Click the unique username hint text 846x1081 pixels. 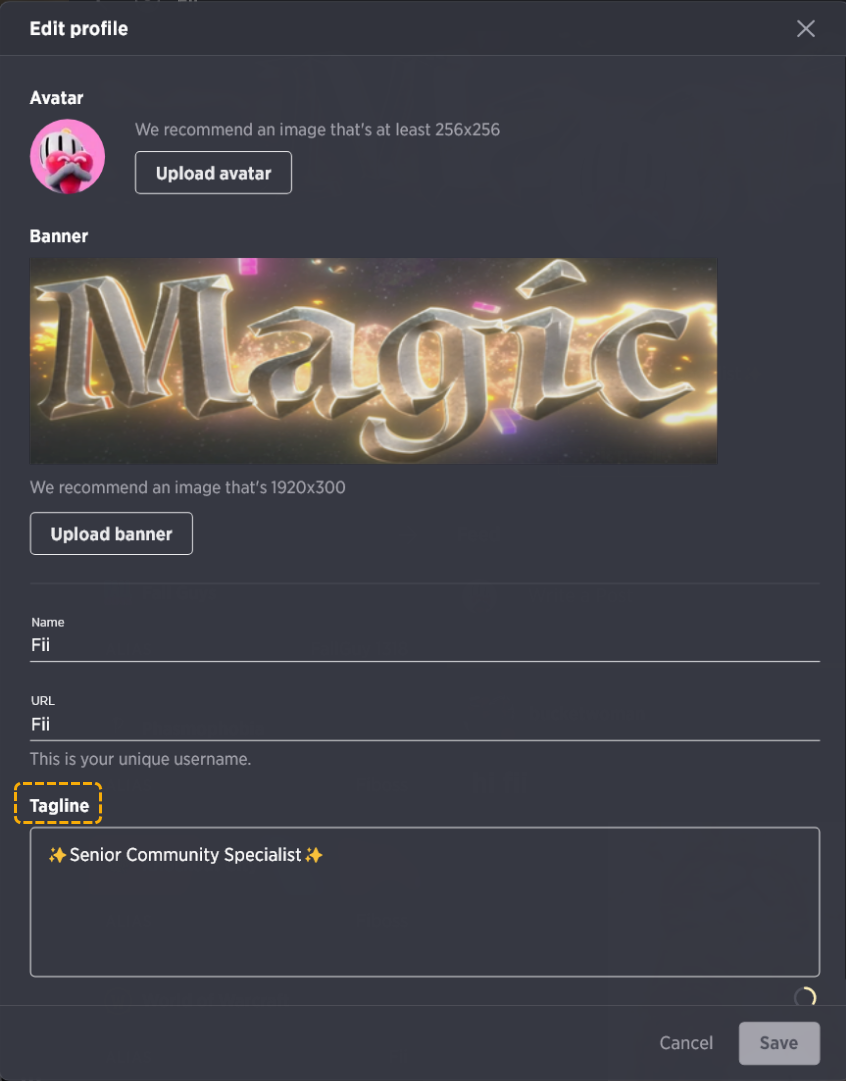pos(141,759)
